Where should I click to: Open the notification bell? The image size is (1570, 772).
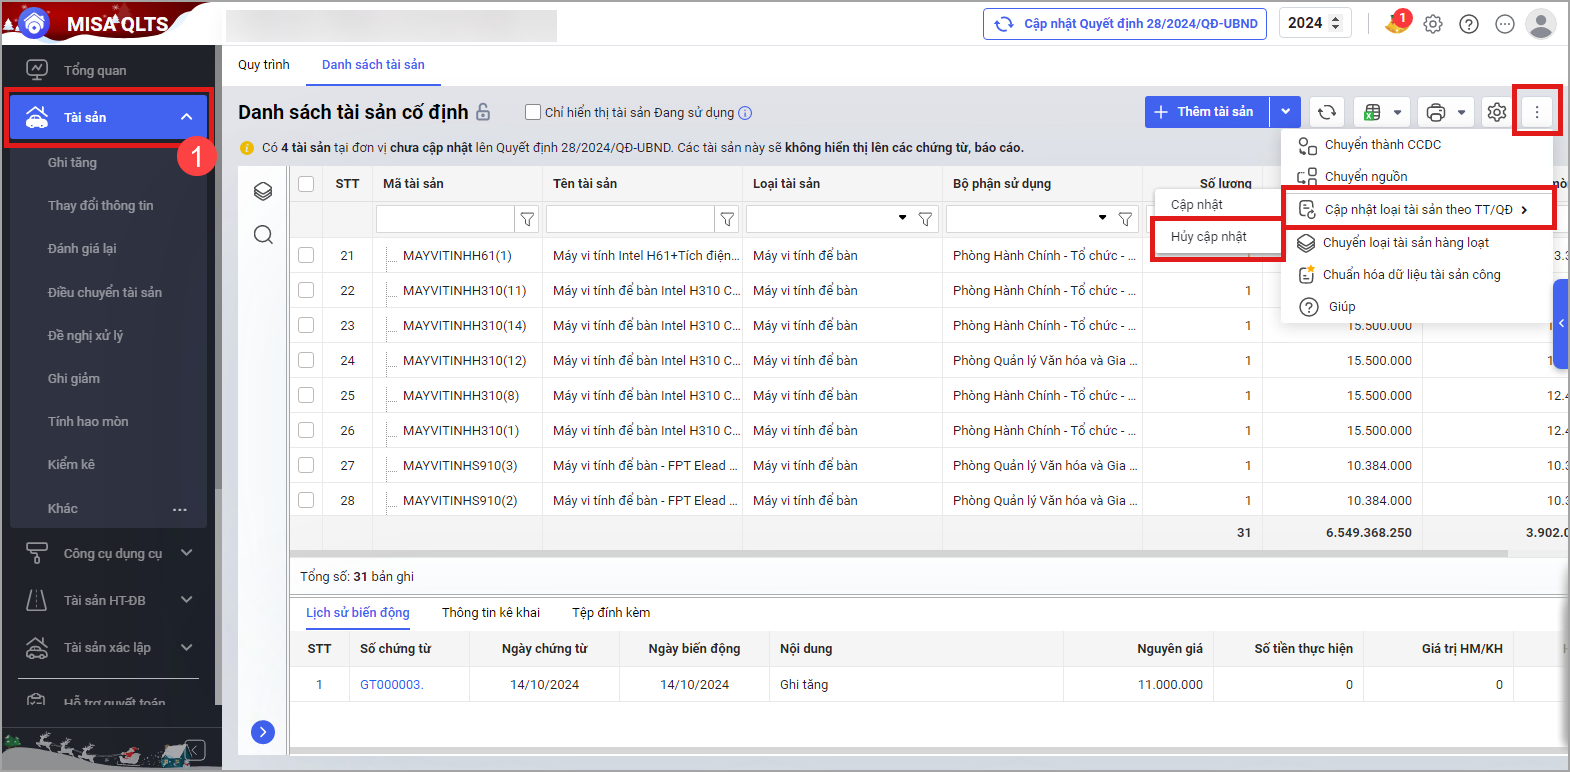click(1396, 23)
